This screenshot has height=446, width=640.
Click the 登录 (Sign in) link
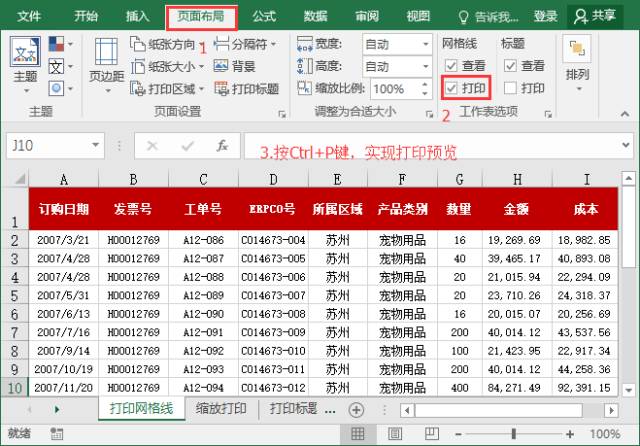click(546, 16)
